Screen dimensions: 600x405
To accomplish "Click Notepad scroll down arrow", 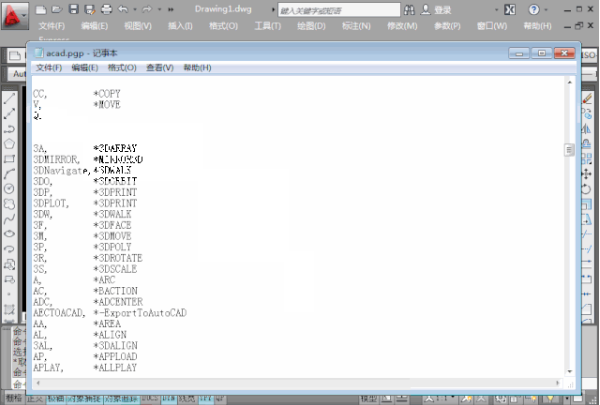I will point(569,371).
